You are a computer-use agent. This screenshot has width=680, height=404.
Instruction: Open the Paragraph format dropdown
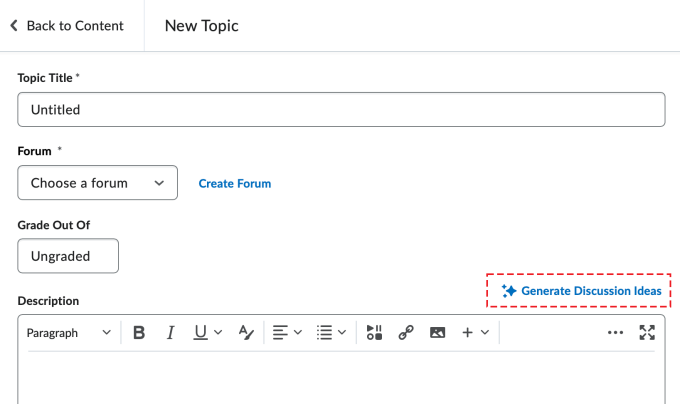pyautogui.click(x=69, y=333)
